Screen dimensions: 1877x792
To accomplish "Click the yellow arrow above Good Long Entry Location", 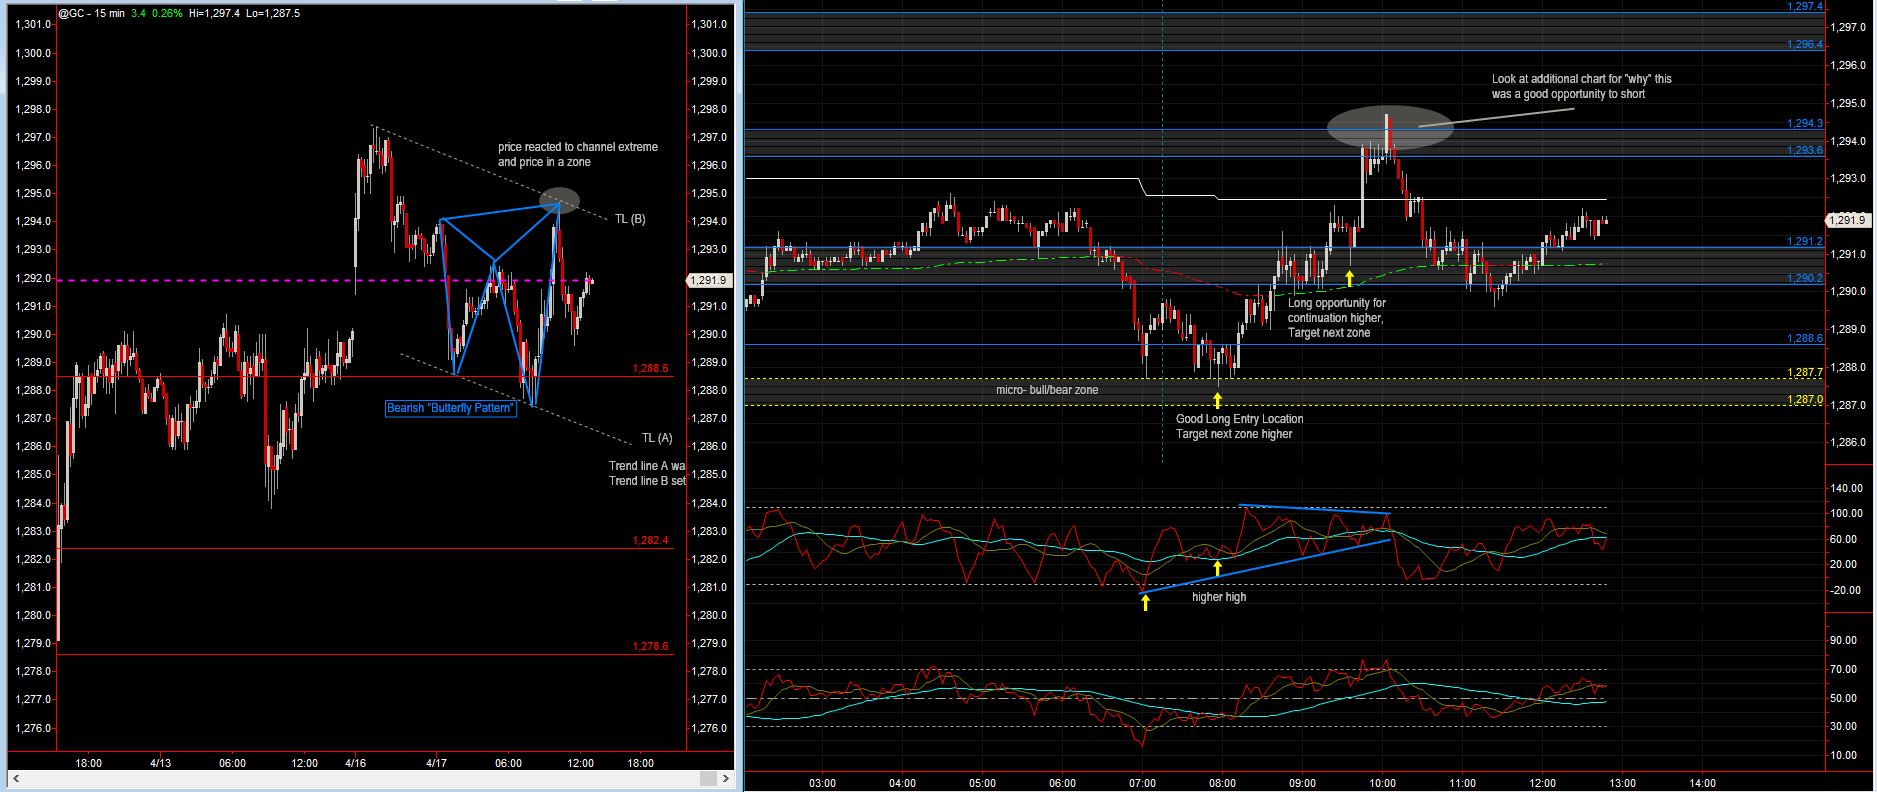I will click(1217, 402).
